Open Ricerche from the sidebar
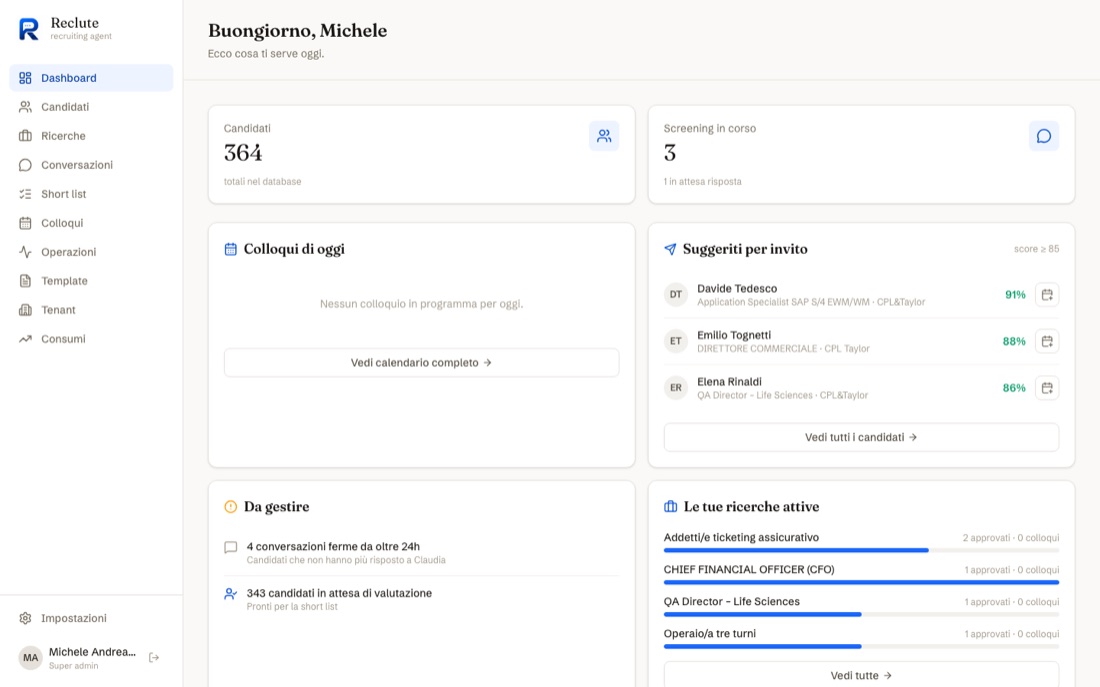The height and width of the screenshot is (687, 1100). (x=91, y=135)
